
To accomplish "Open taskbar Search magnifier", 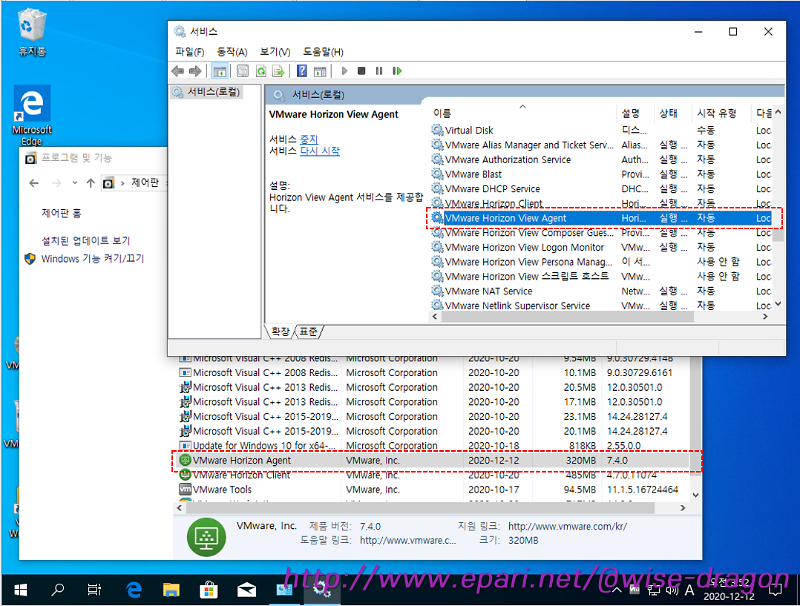I will [58, 590].
